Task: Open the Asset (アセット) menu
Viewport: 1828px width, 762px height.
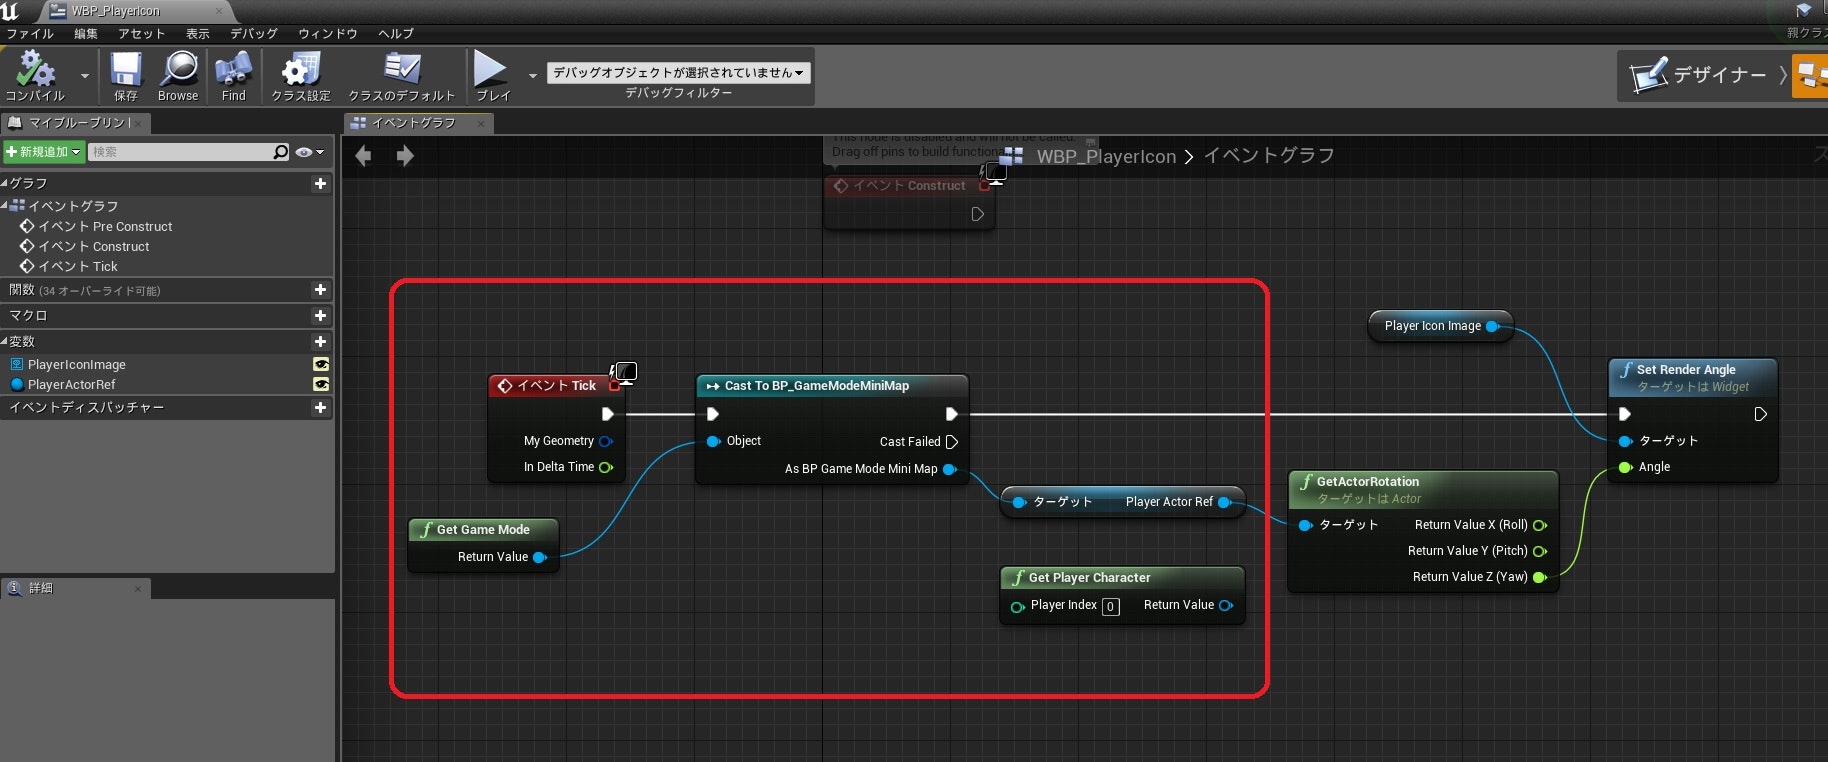Action: (x=141, y=34)
